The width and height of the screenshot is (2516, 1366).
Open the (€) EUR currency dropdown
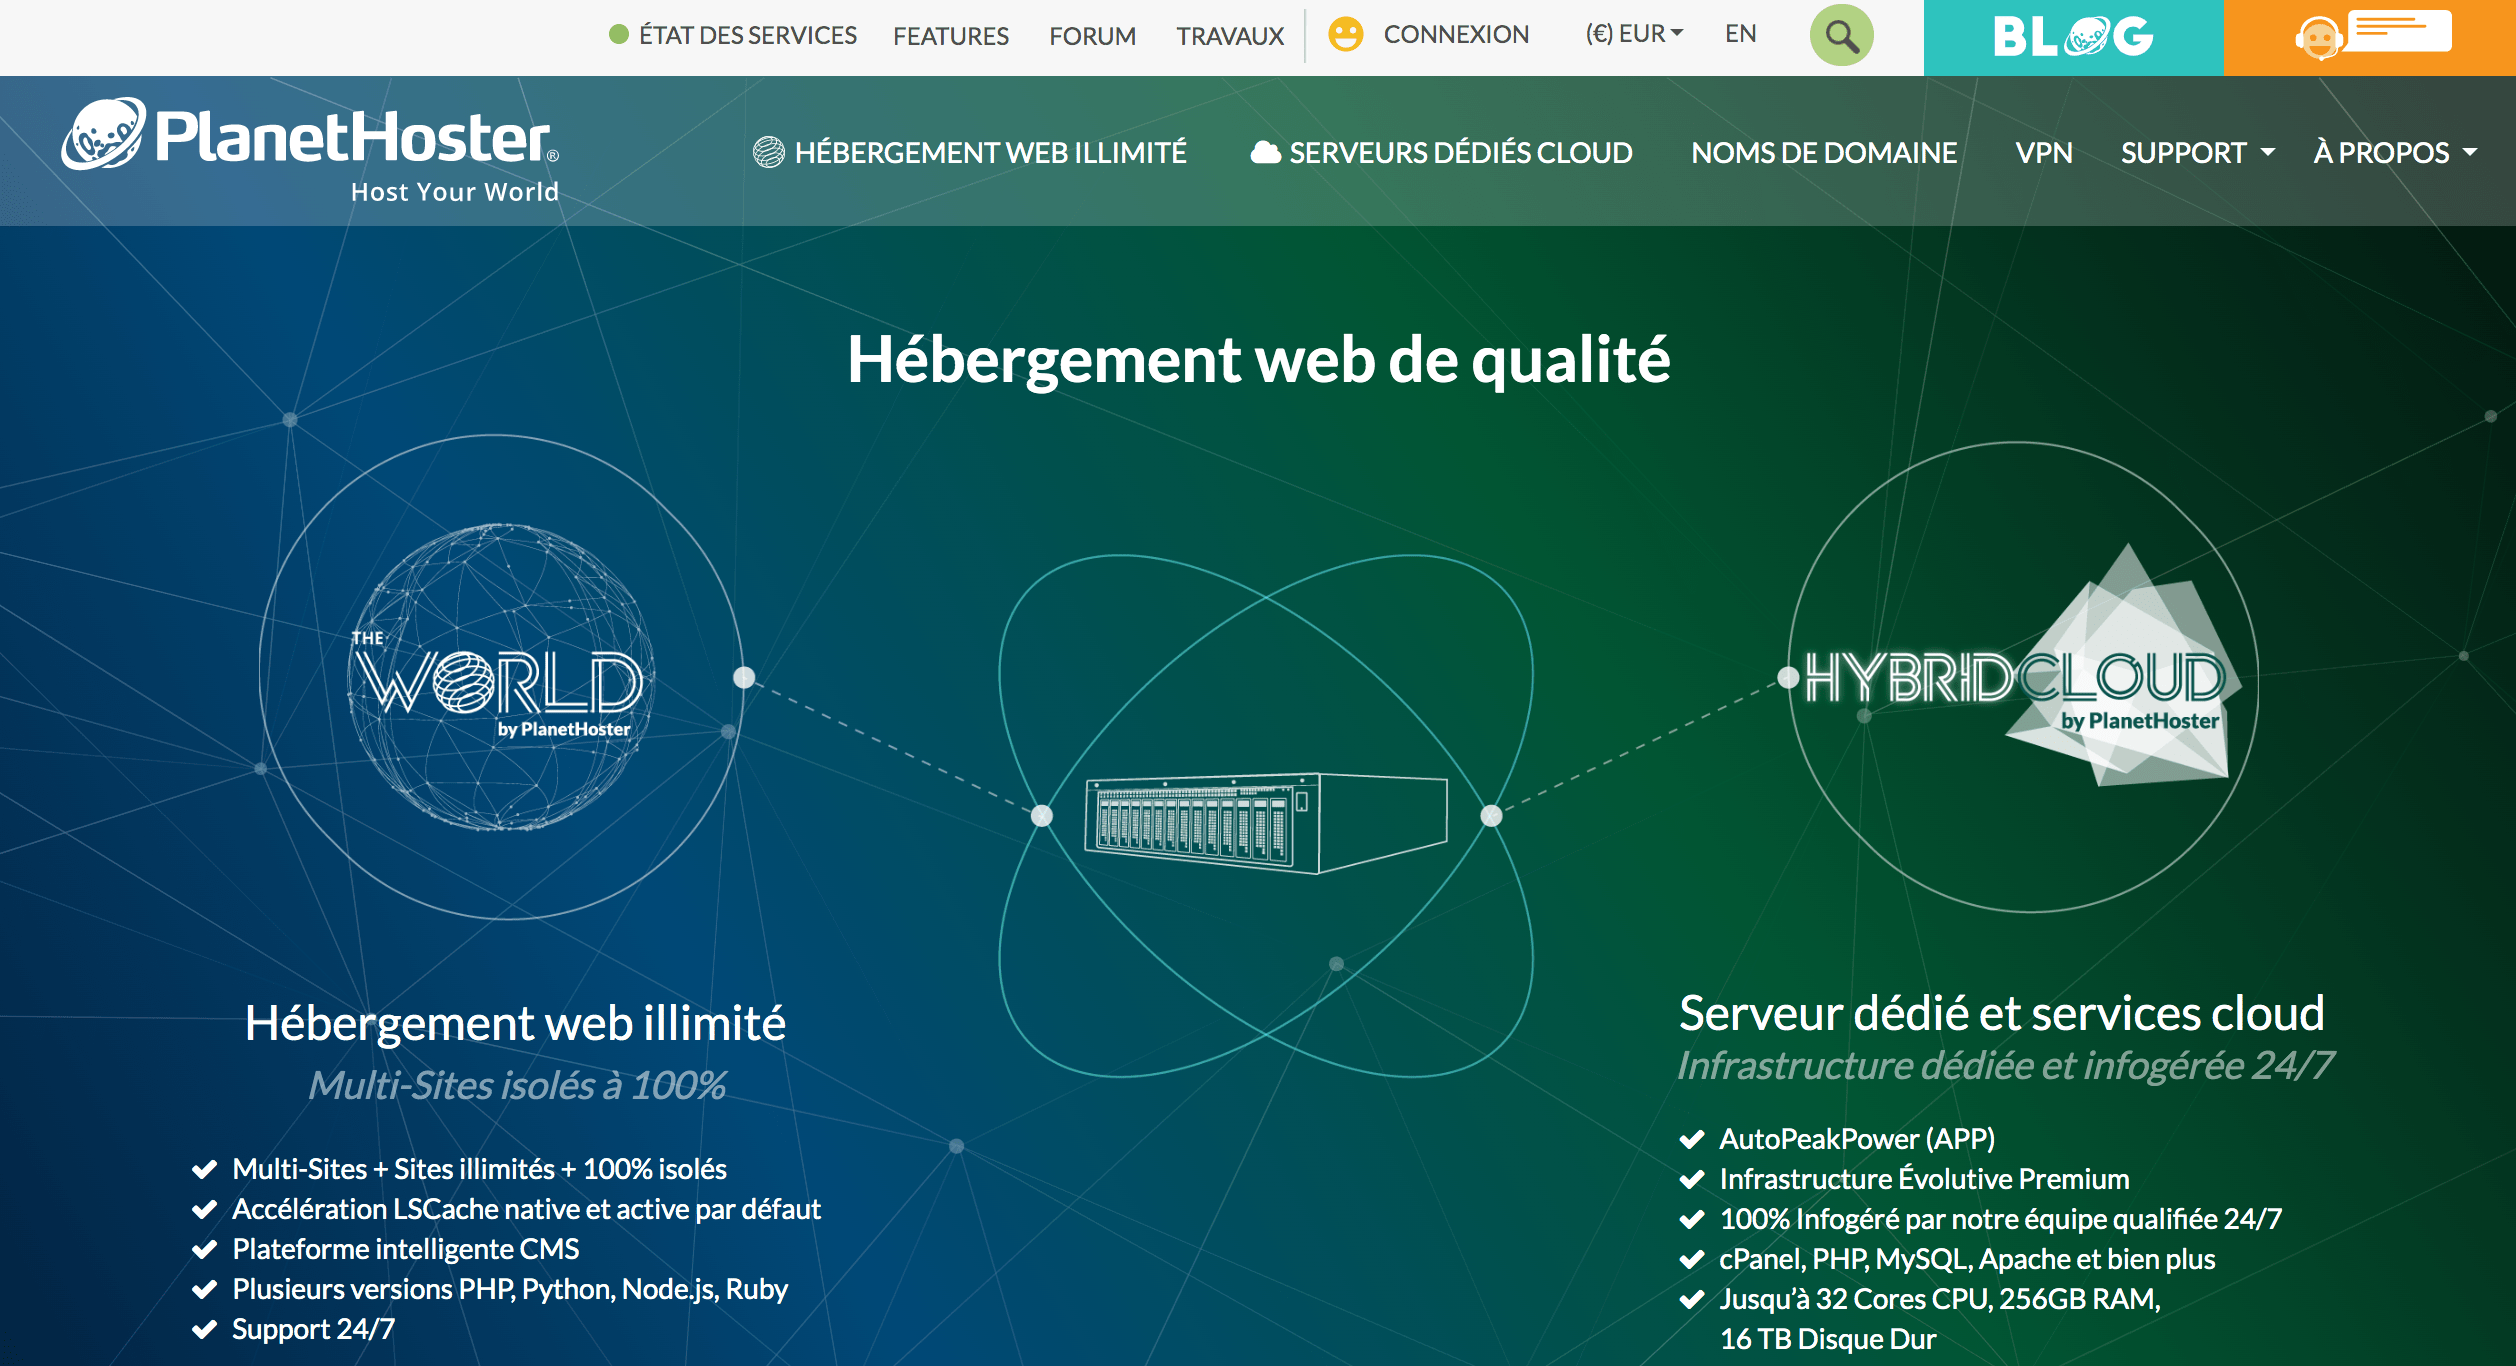point(1631,33)
